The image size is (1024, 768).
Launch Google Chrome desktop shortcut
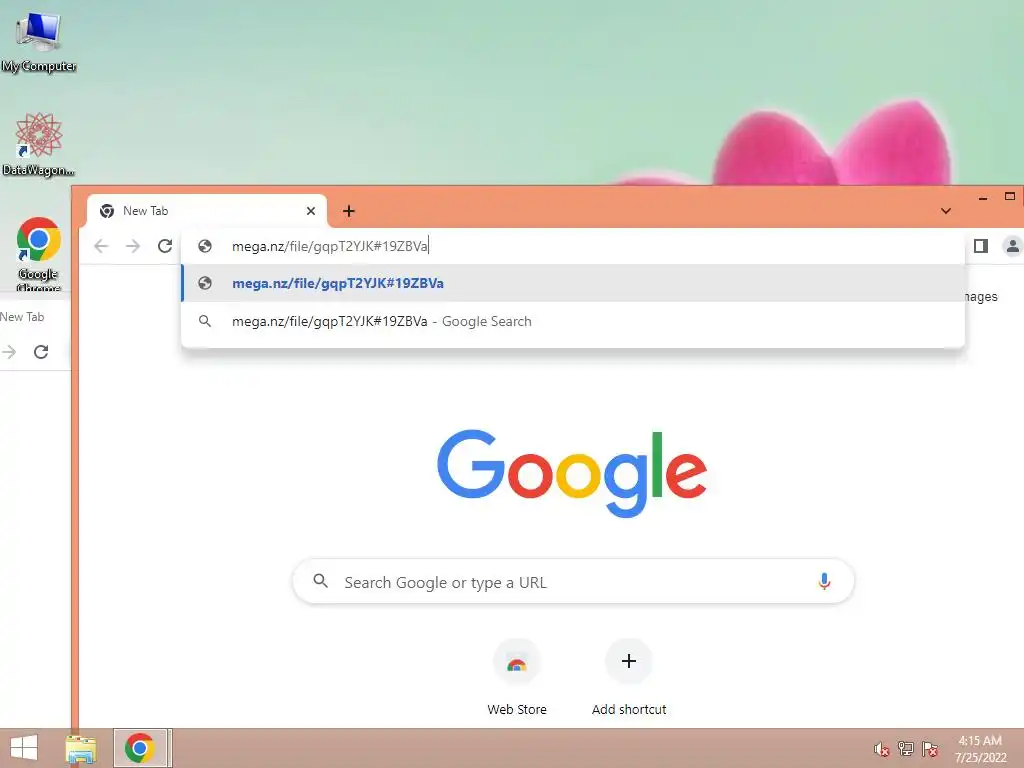(x=39, y=253)
